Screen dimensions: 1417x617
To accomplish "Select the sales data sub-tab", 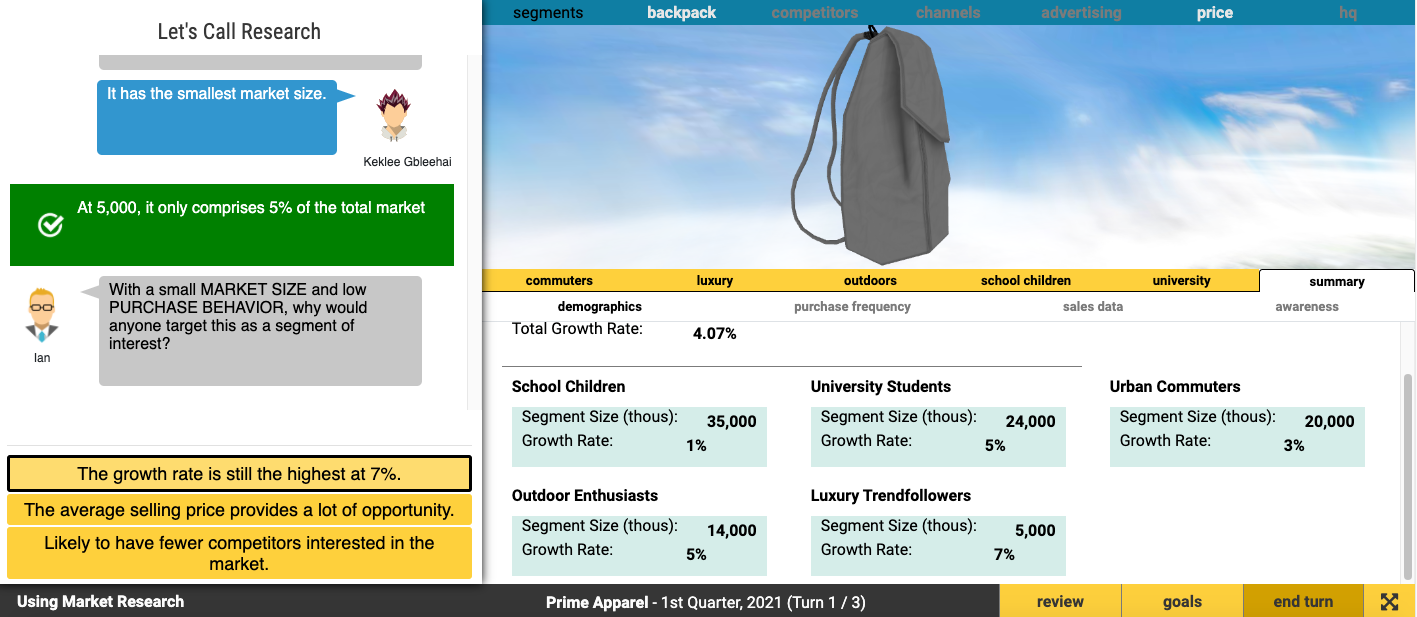I will coord(1093,307).
